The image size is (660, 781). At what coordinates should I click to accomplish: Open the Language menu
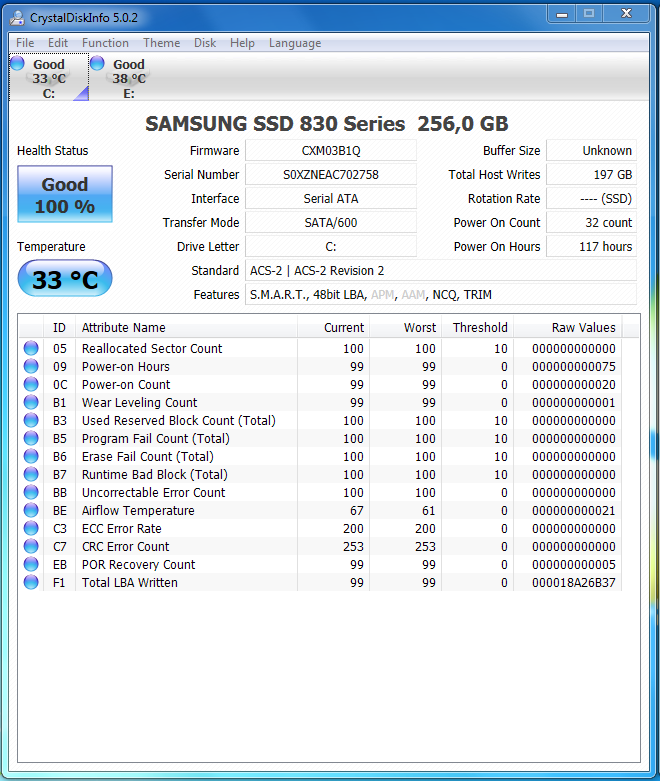(x=295, y=43)
